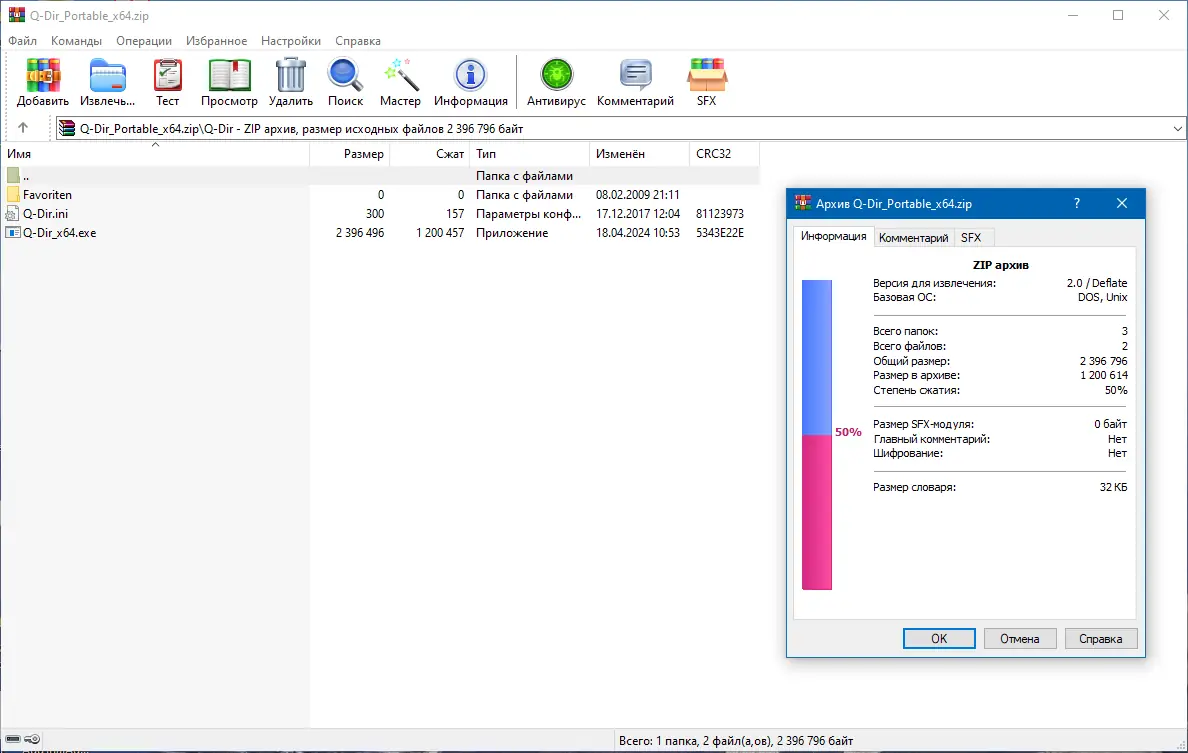
Task: Switch to the Информация tab
Action: [833, 236]
